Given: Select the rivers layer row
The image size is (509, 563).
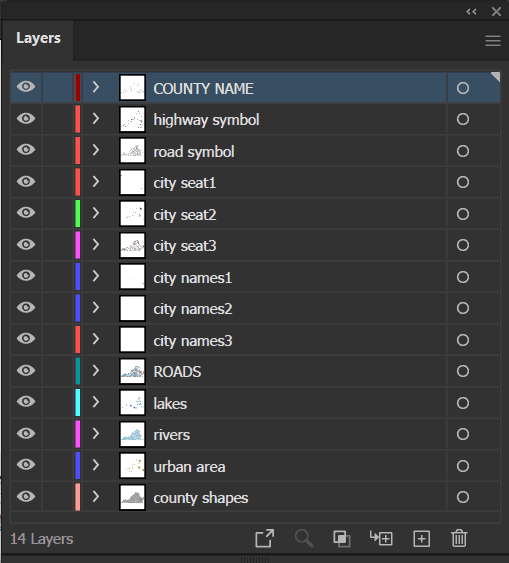Looking at the screenshot, I should tap(255, 434).
